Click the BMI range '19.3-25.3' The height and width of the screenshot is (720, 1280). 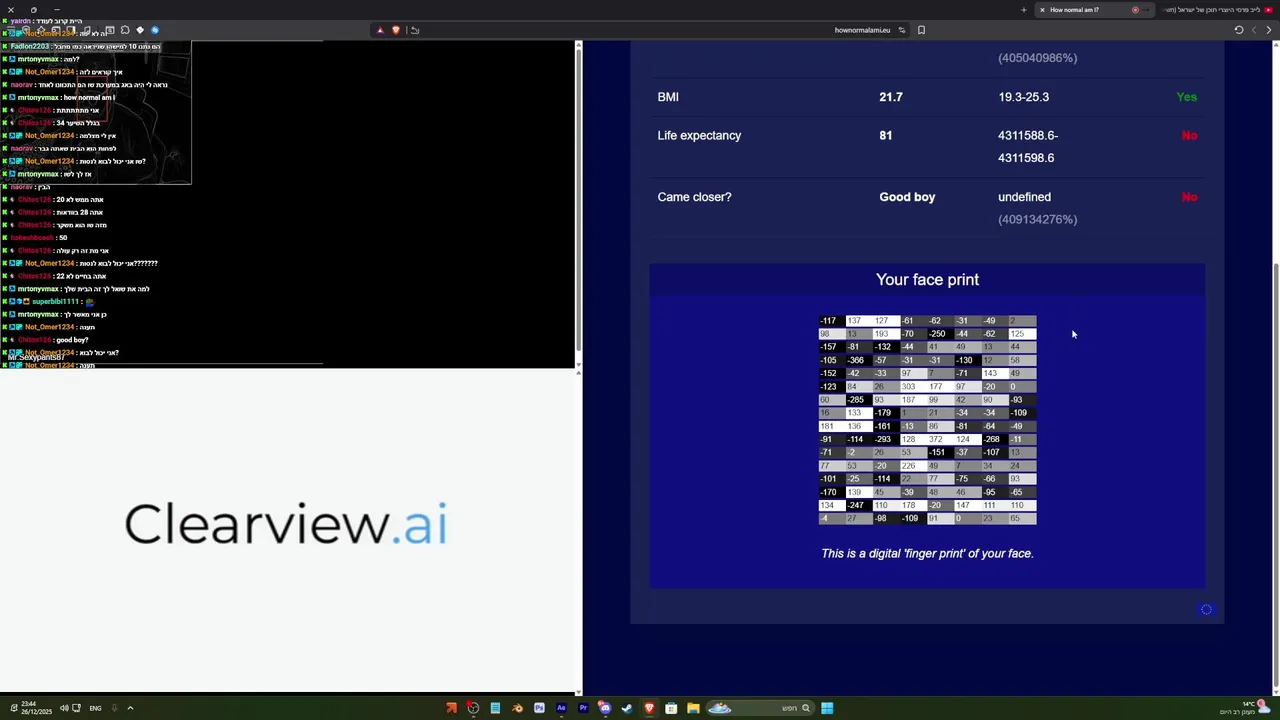[1023, 97]
